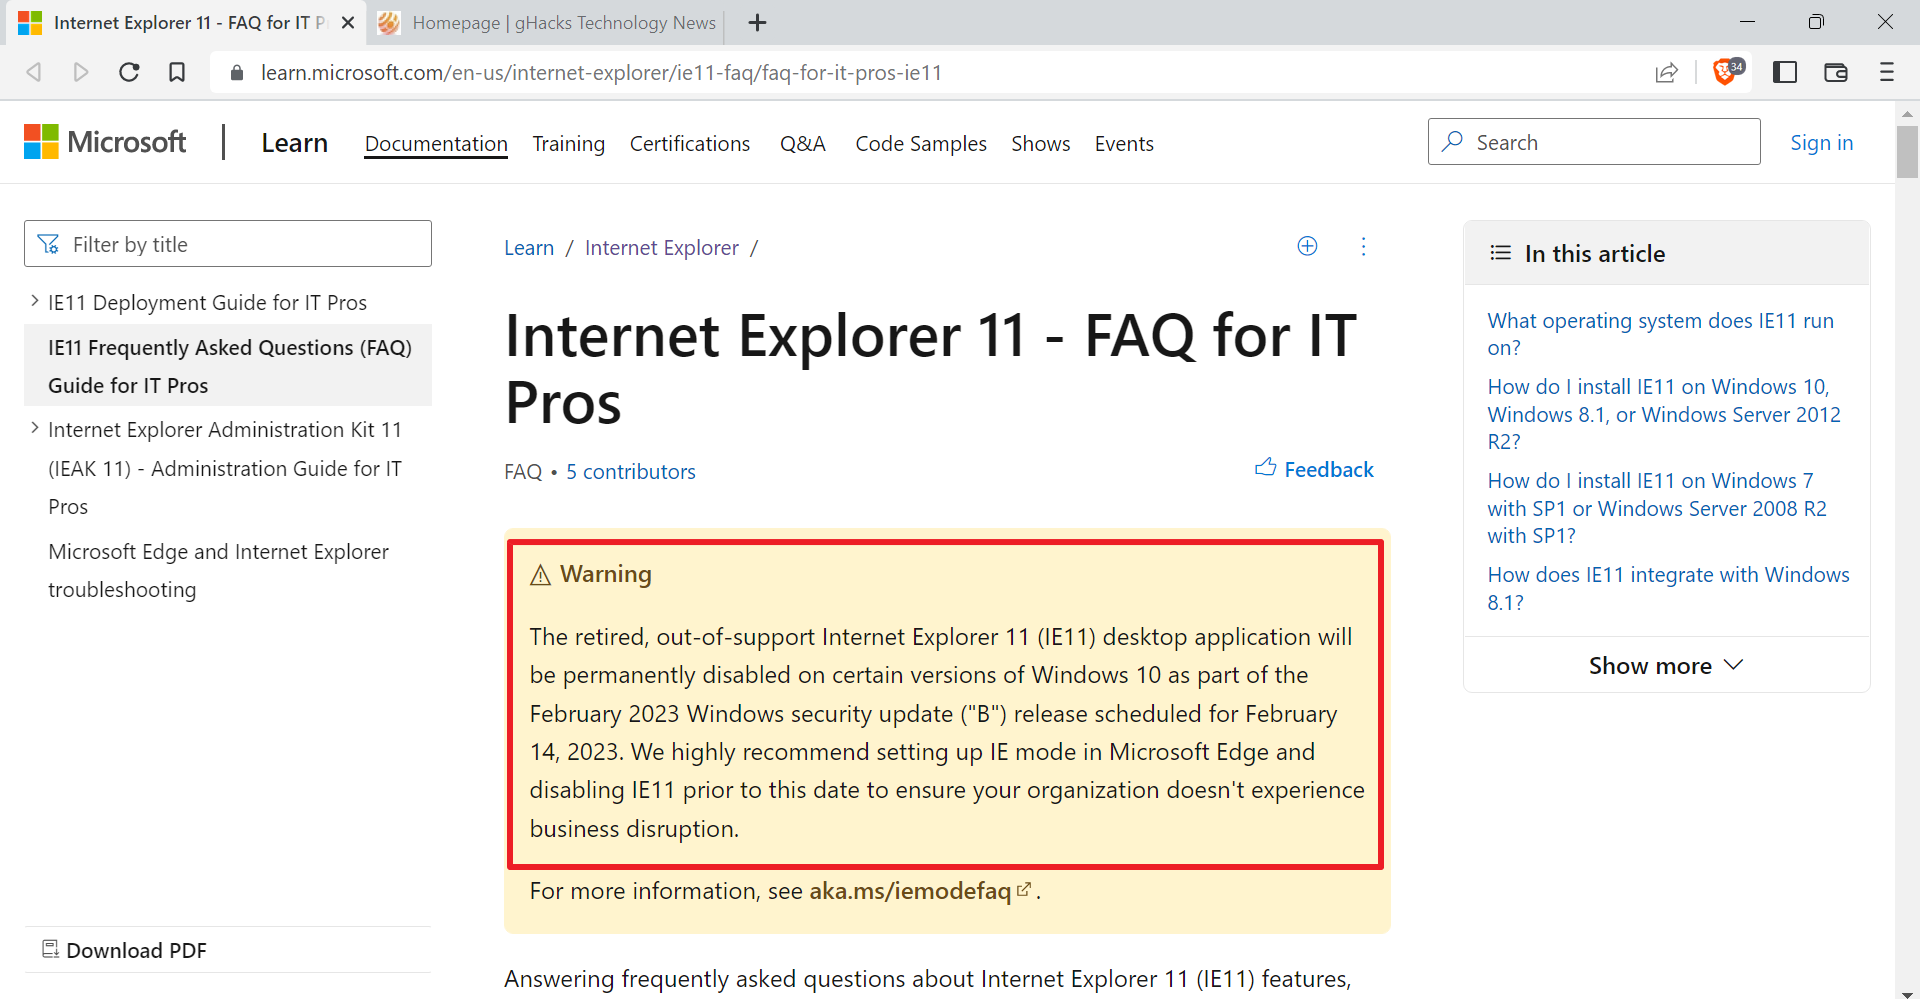Open the aka.ms/iemodefaq link

tap(909, 890)
